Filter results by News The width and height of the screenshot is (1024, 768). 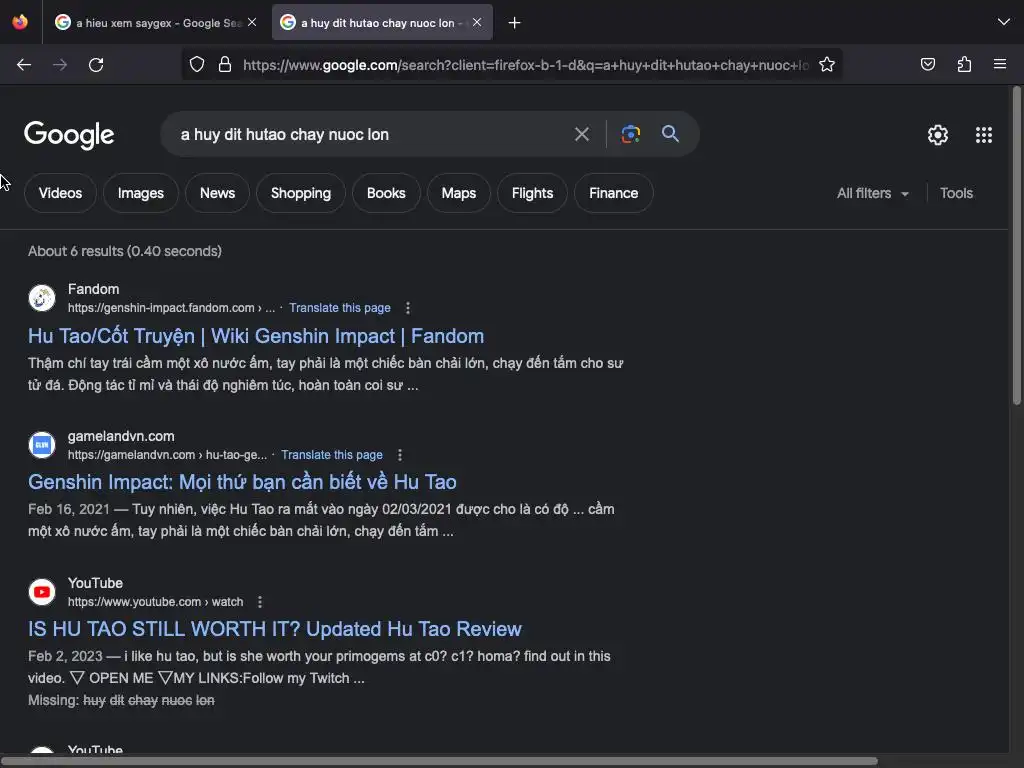pos(217,193)
